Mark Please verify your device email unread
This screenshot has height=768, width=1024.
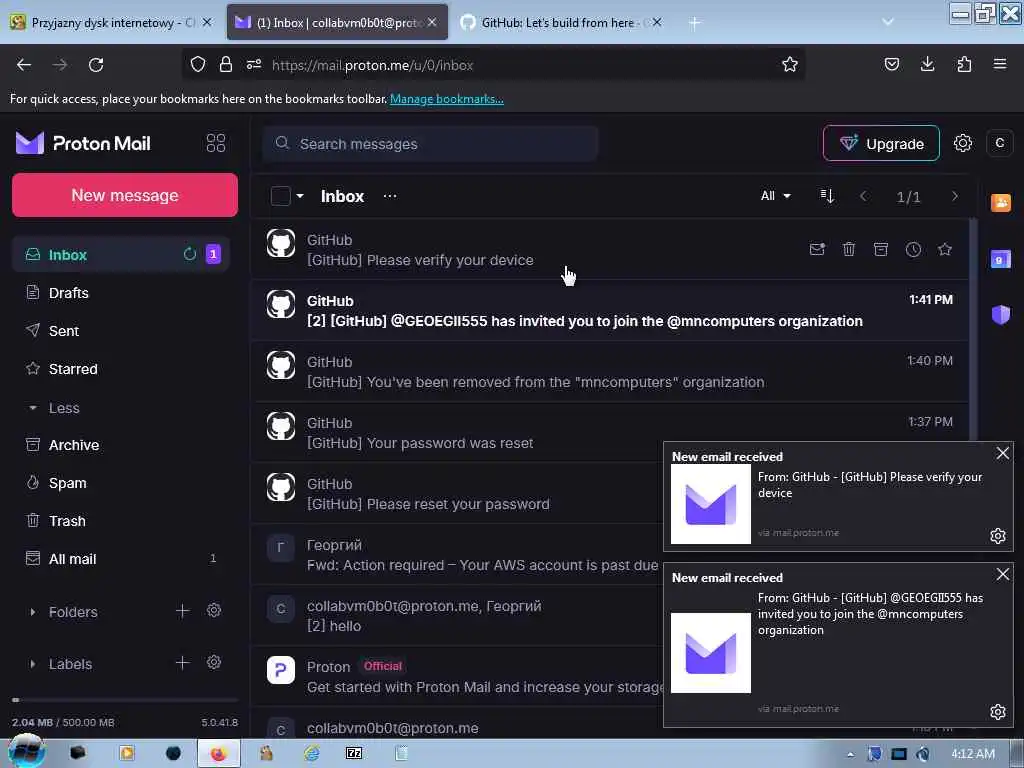[817, 249]
